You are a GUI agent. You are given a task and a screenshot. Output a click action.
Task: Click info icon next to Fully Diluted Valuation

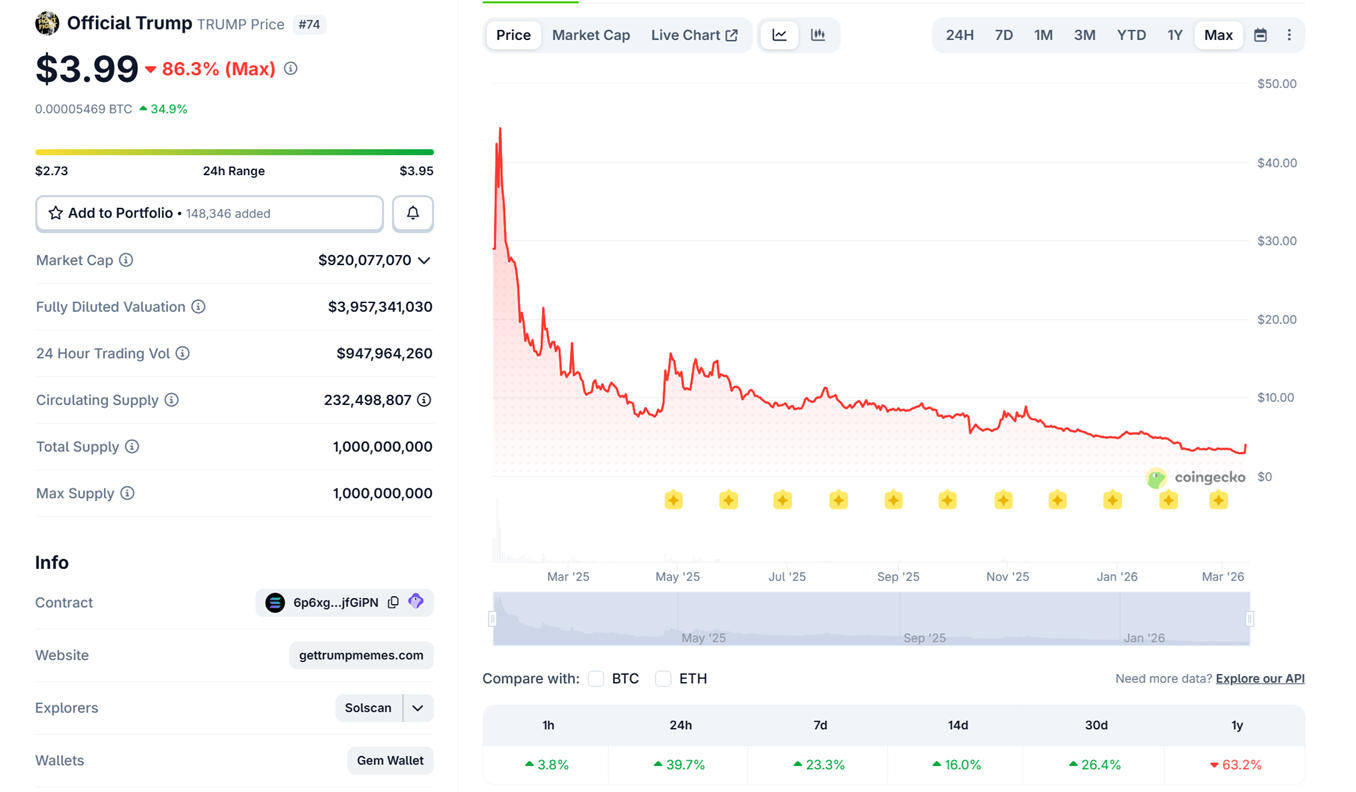198,307
